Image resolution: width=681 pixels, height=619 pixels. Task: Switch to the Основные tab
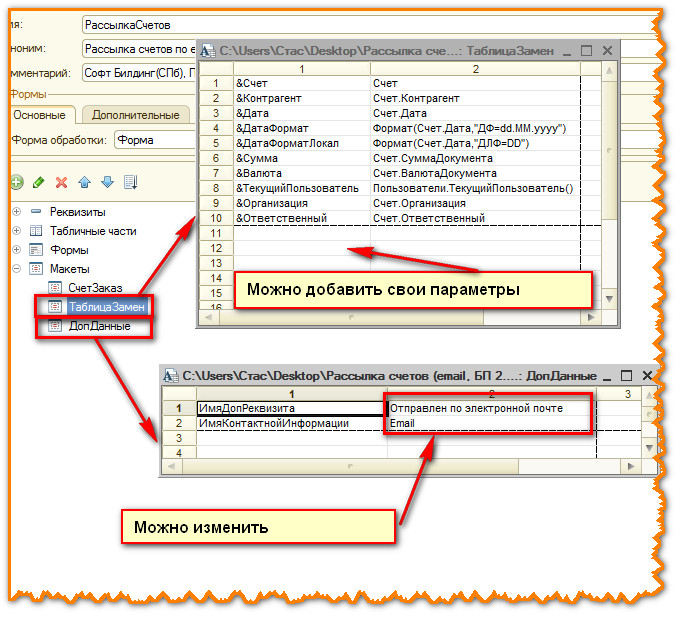tap(40, 116)
